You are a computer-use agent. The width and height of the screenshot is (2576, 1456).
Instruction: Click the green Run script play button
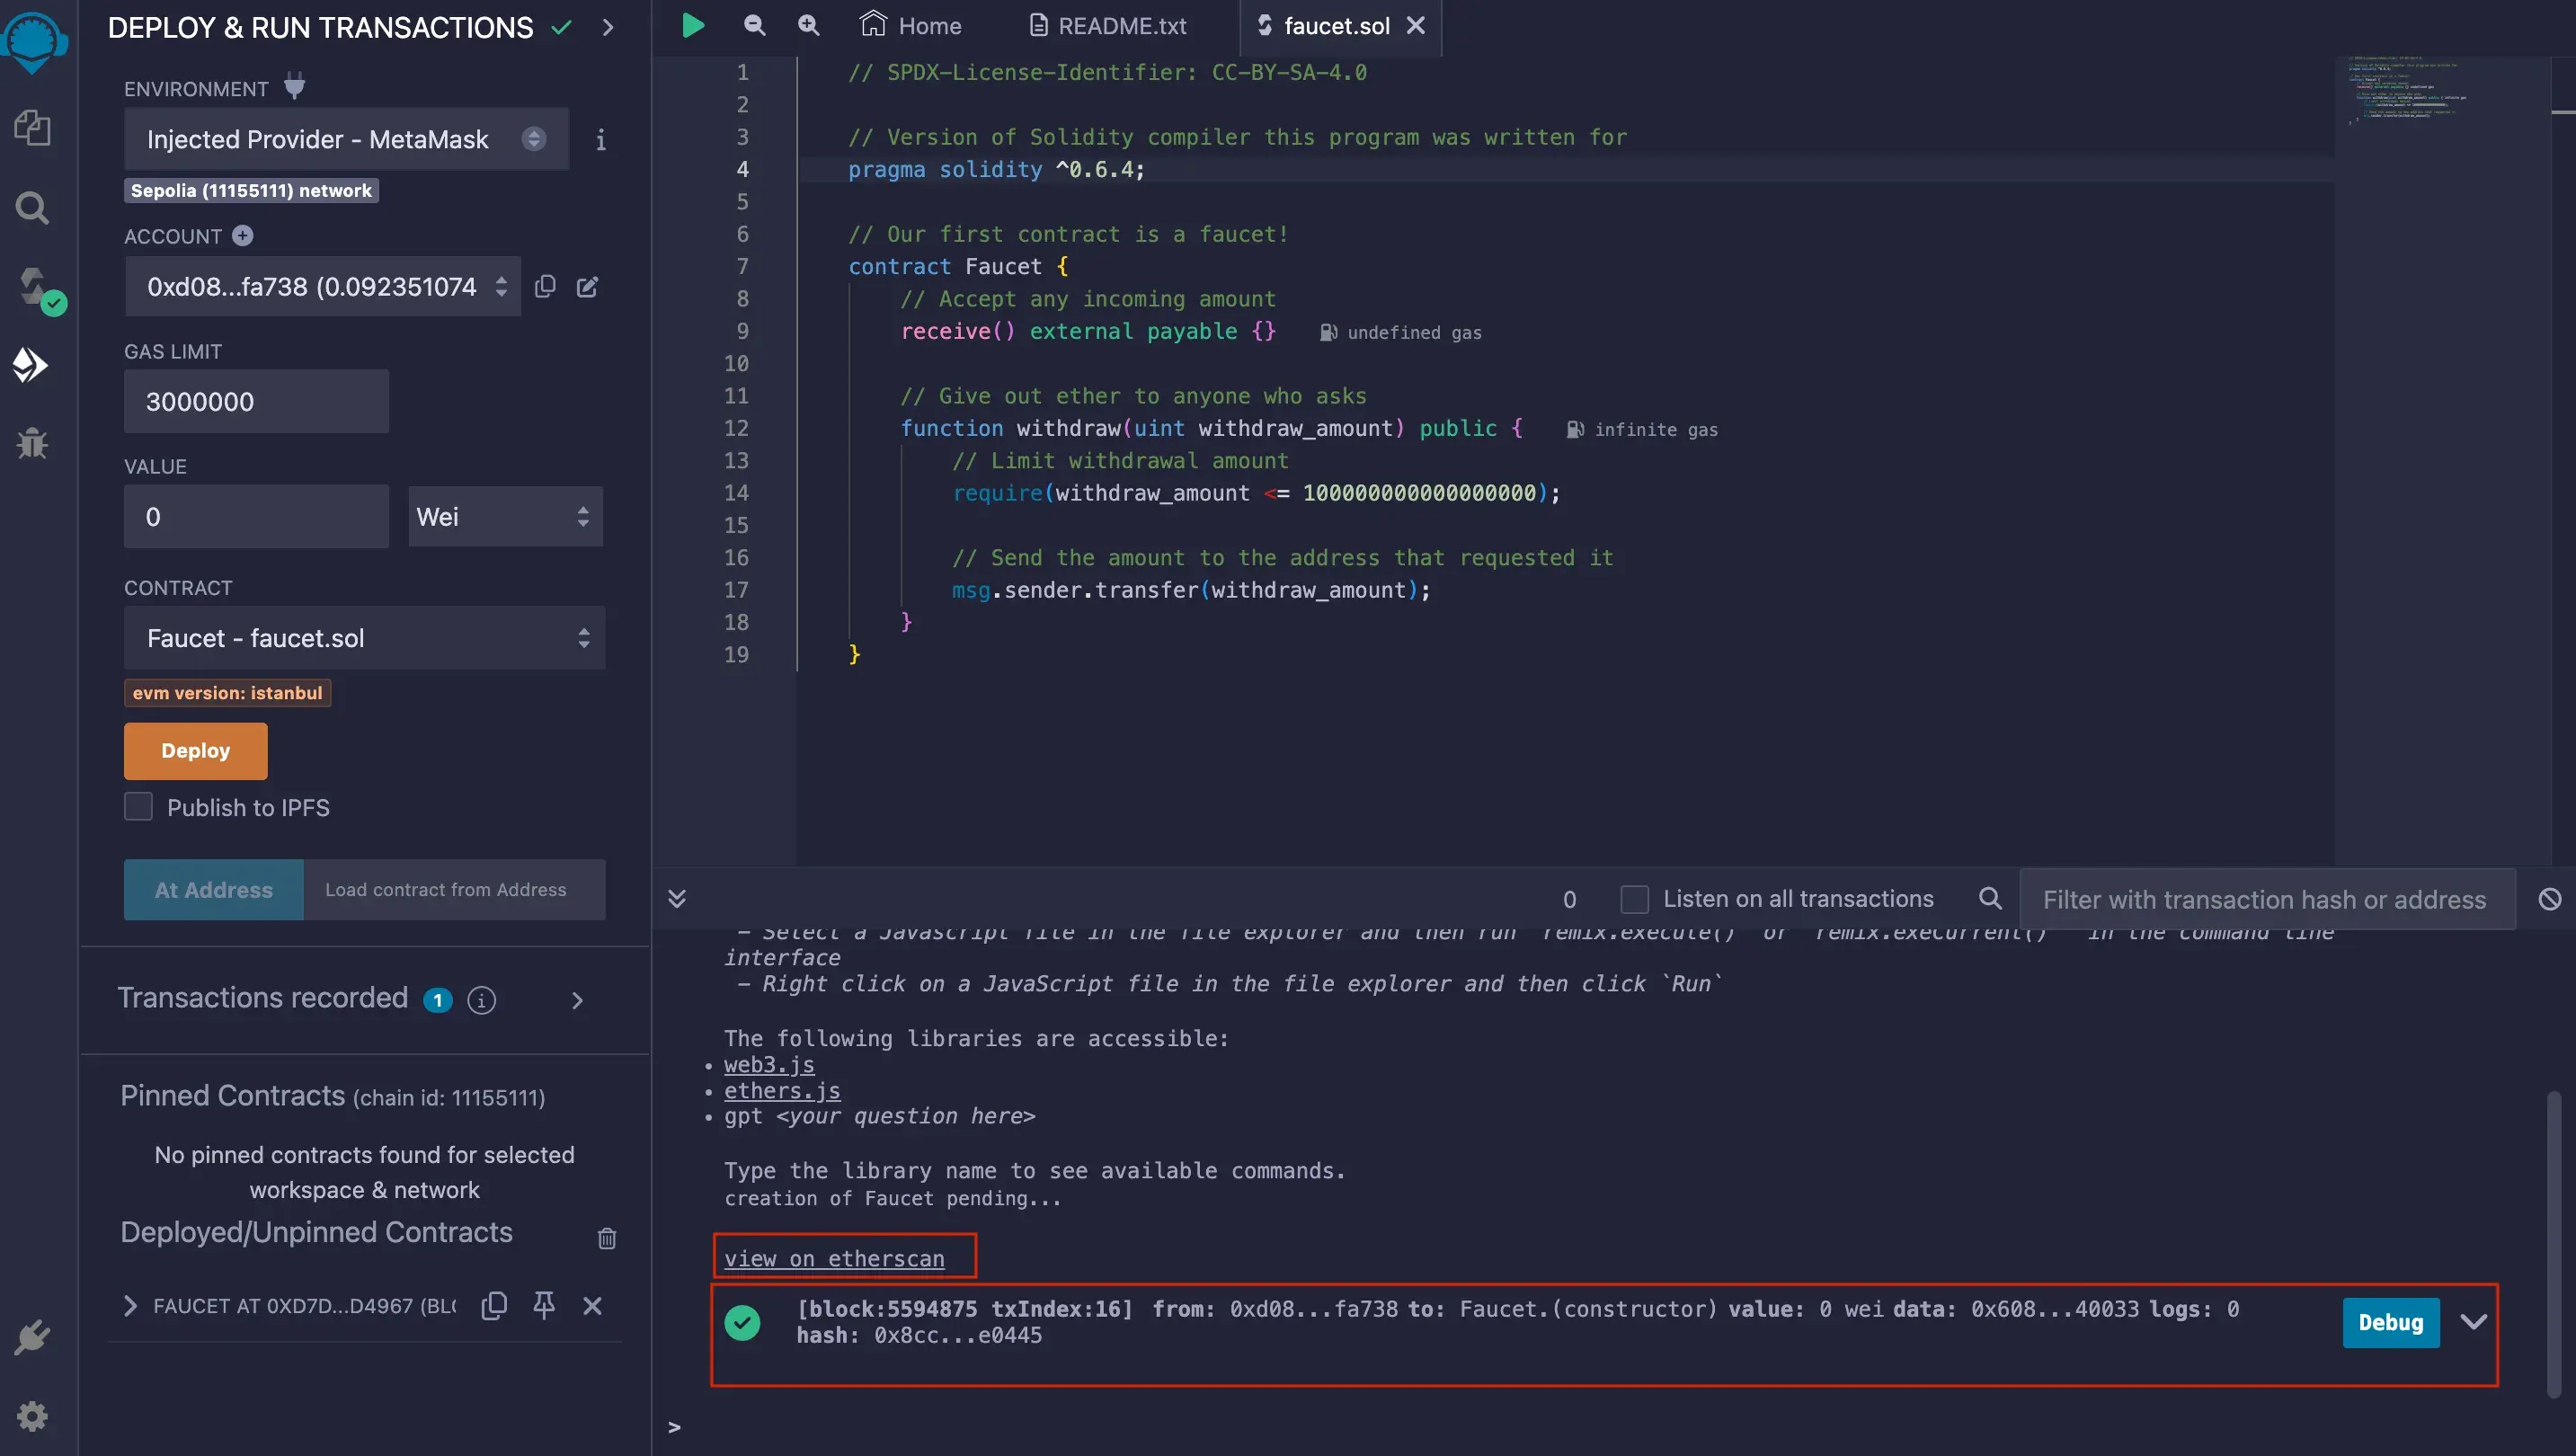click(x=692, y=25)
